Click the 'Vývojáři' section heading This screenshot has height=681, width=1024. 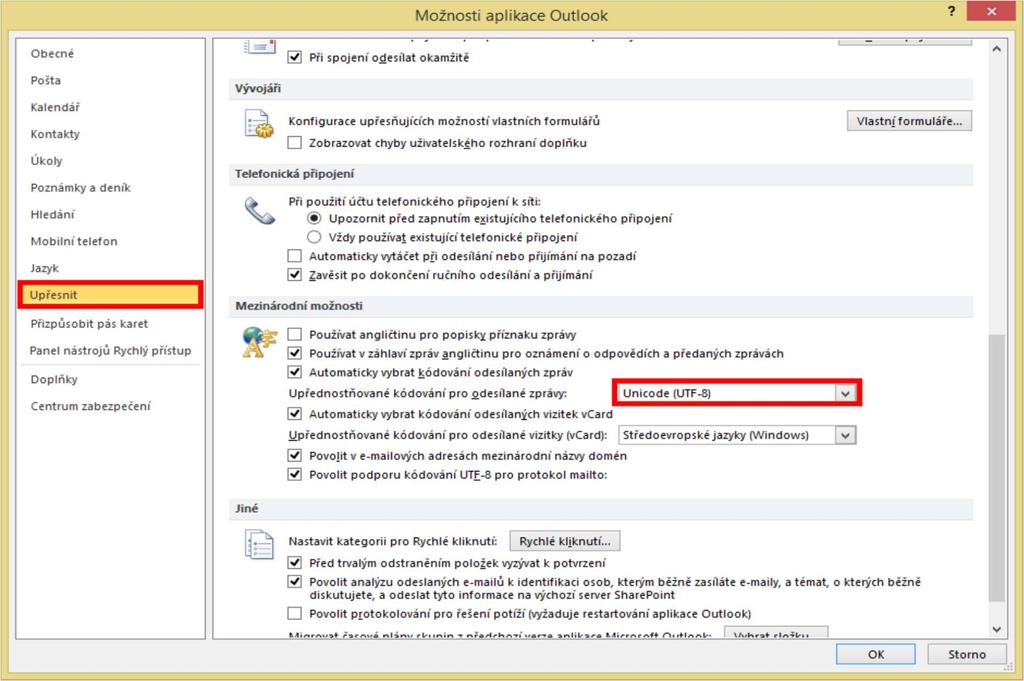[x=258, y=88]
